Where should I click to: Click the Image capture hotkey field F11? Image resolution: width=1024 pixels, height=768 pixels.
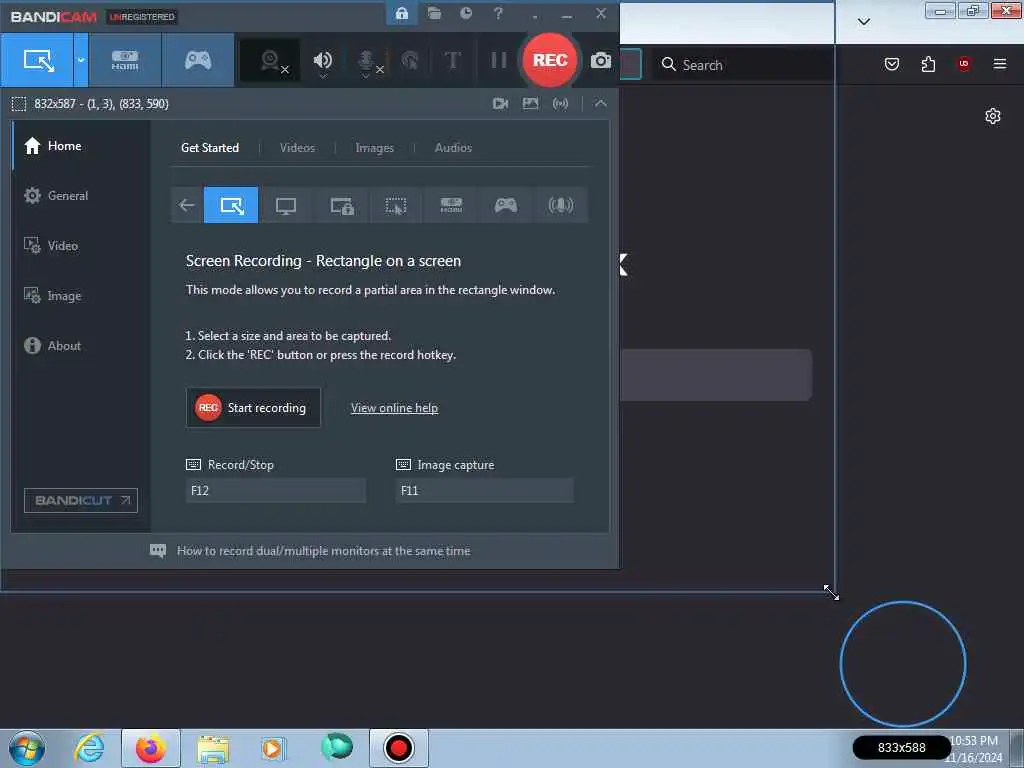coord(485,490)
